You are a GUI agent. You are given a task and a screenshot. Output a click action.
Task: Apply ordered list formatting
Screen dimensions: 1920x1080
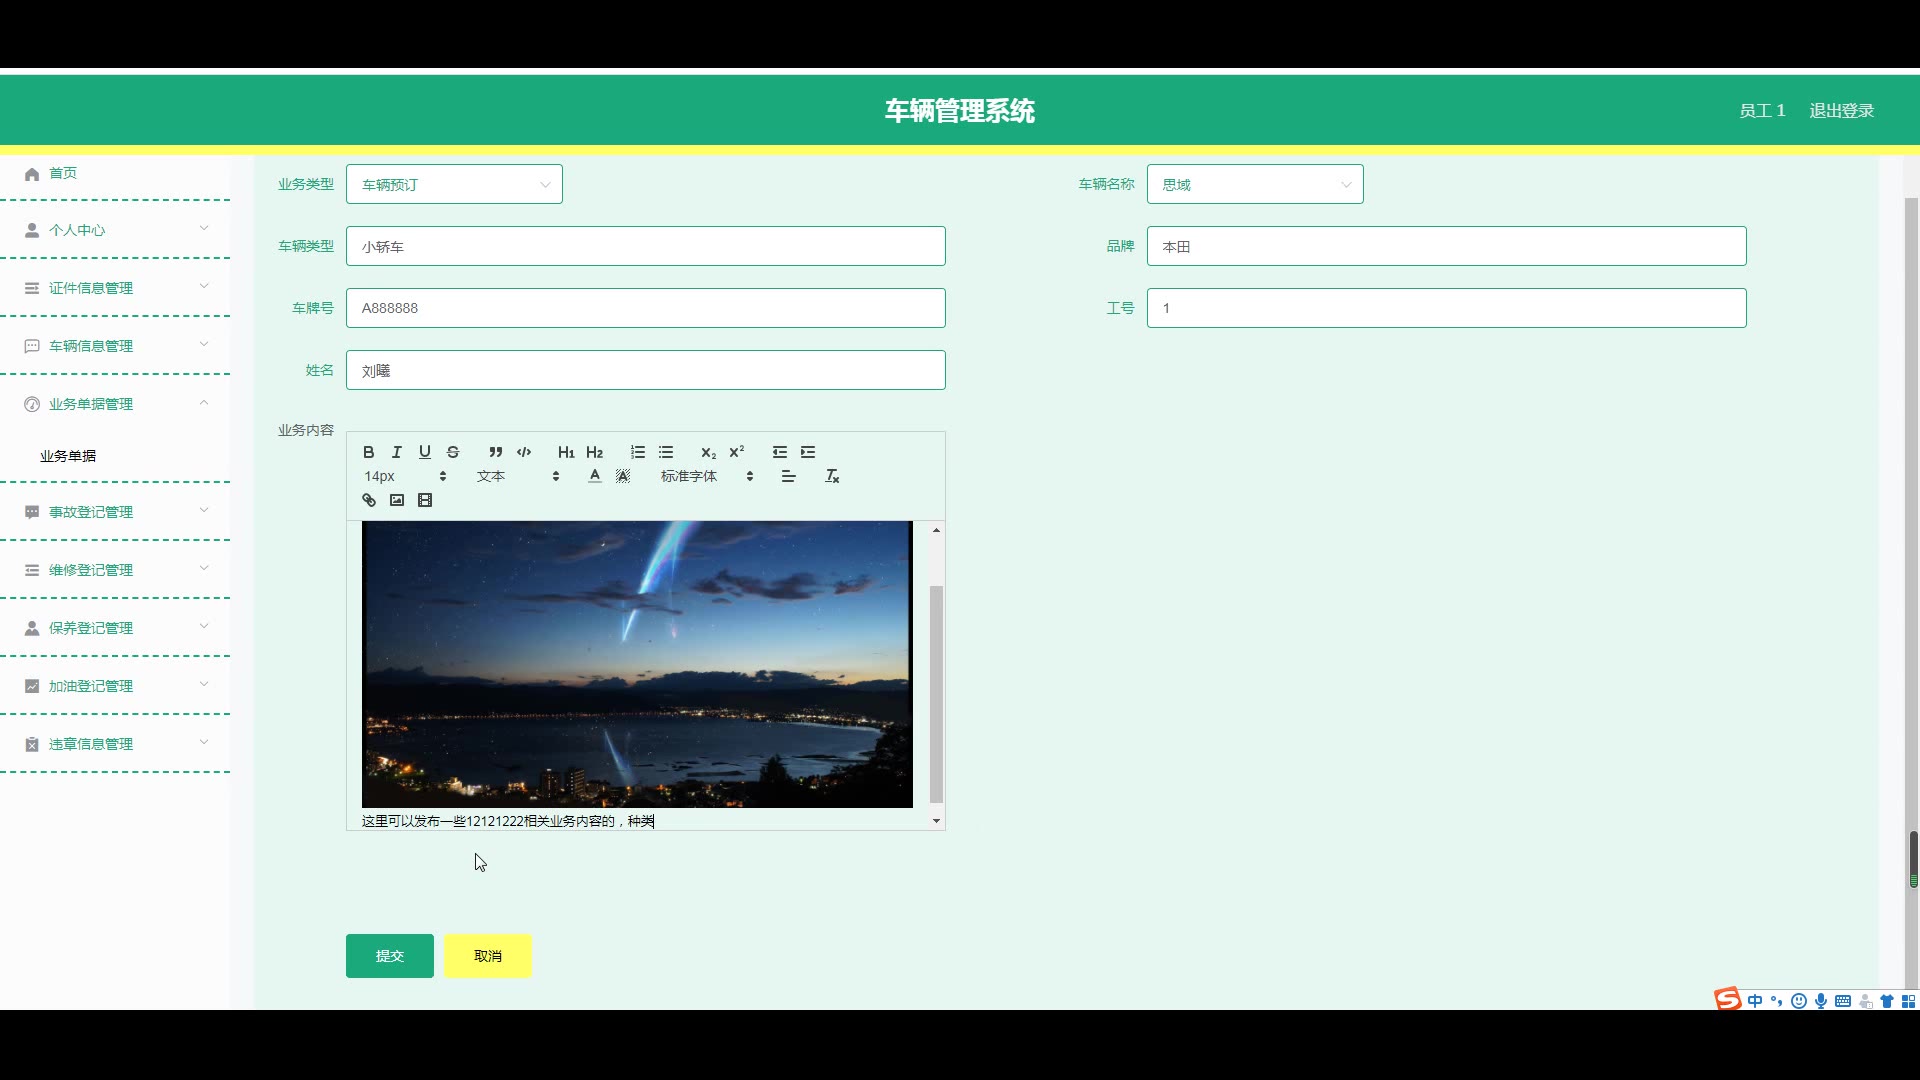pyautogui.click(x=638, y=452)
